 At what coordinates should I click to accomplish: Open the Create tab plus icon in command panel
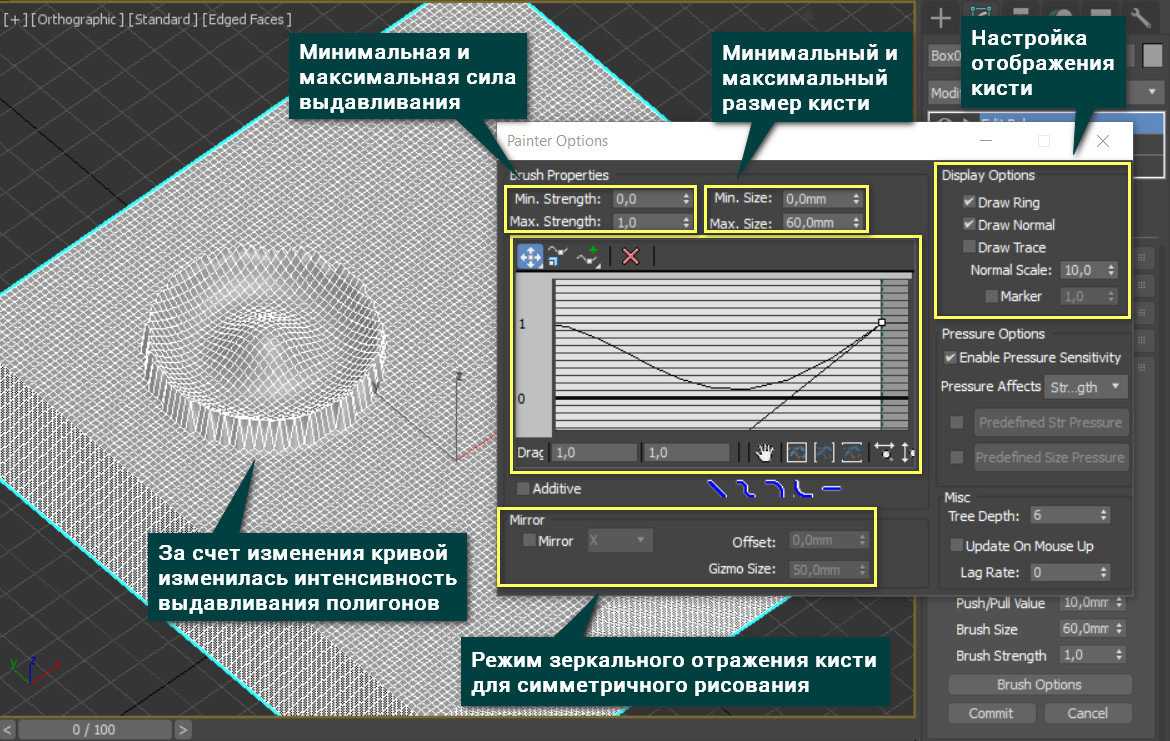(940, 18)
